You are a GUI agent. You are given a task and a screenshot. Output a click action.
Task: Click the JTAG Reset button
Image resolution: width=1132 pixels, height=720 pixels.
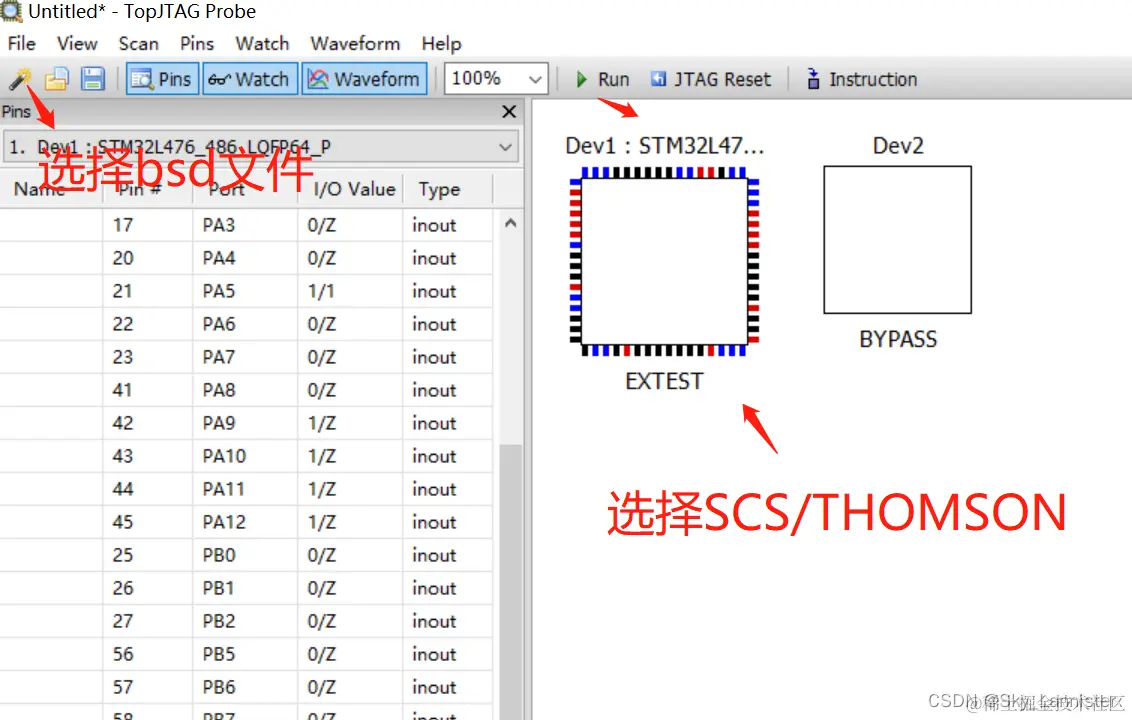(x=711, y=79)
